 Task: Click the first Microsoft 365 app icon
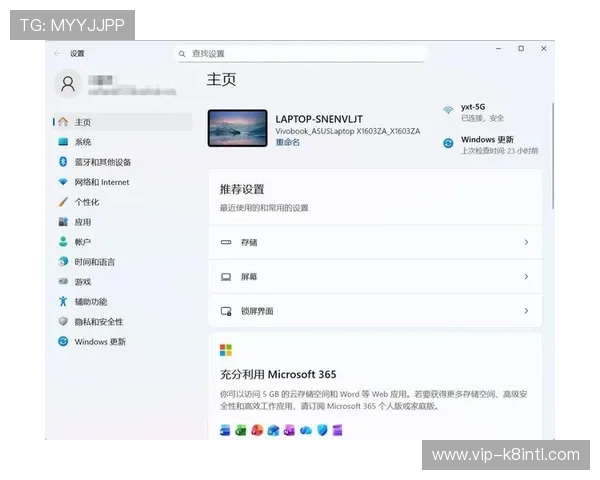(x=225, y=430)
